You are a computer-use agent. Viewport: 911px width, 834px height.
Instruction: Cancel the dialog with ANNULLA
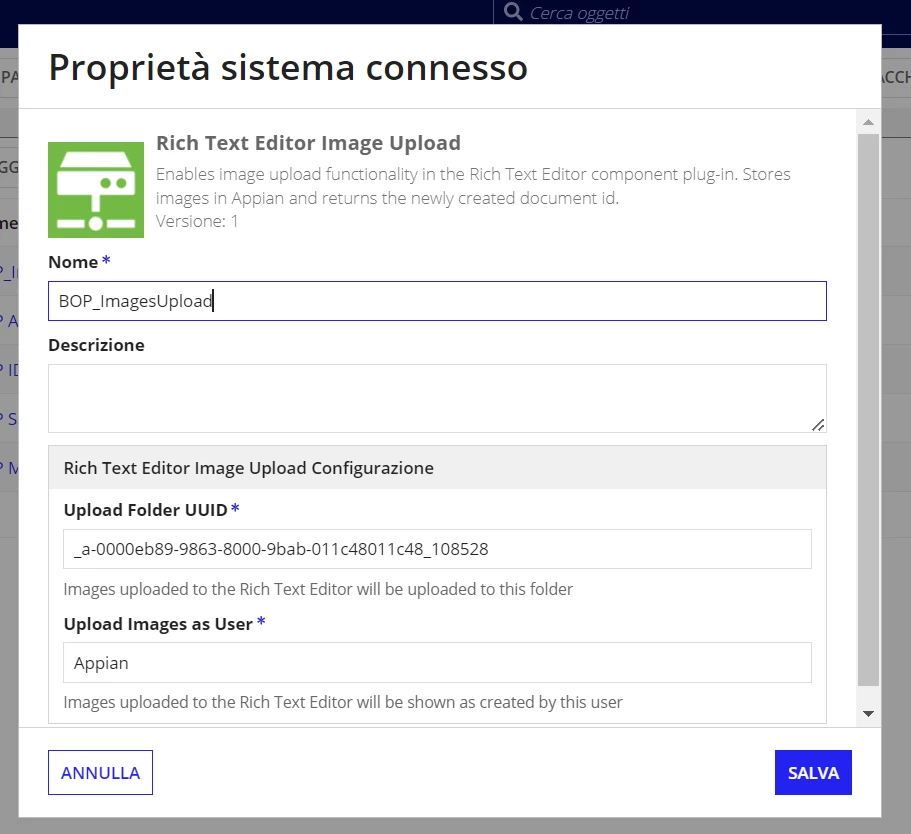[101, 772]
